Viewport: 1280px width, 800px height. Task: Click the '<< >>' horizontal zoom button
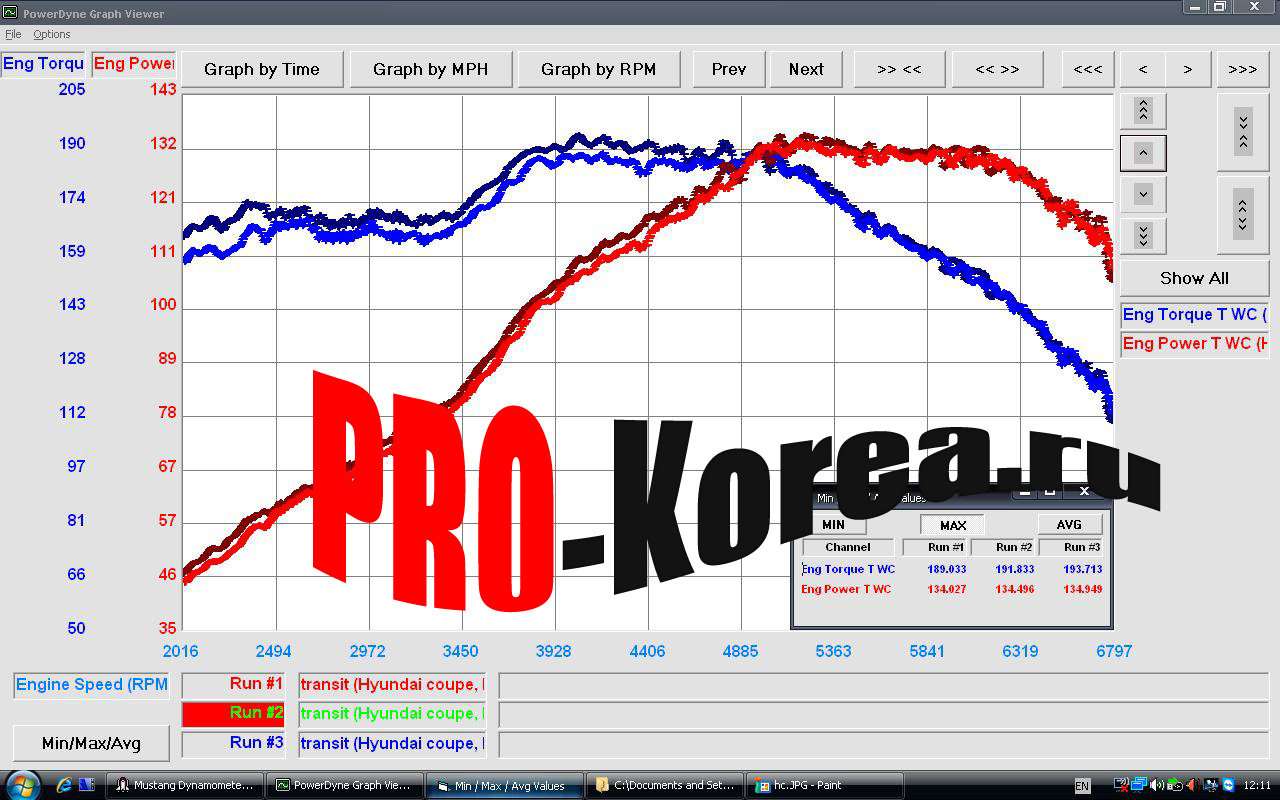click(997, 69)
